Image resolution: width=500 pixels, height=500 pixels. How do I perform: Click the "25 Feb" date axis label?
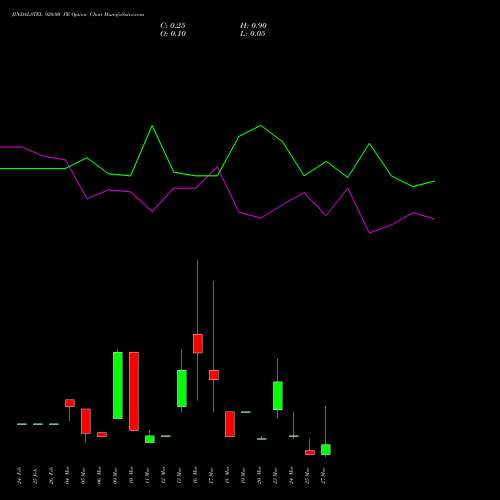[x=35, y=475]
